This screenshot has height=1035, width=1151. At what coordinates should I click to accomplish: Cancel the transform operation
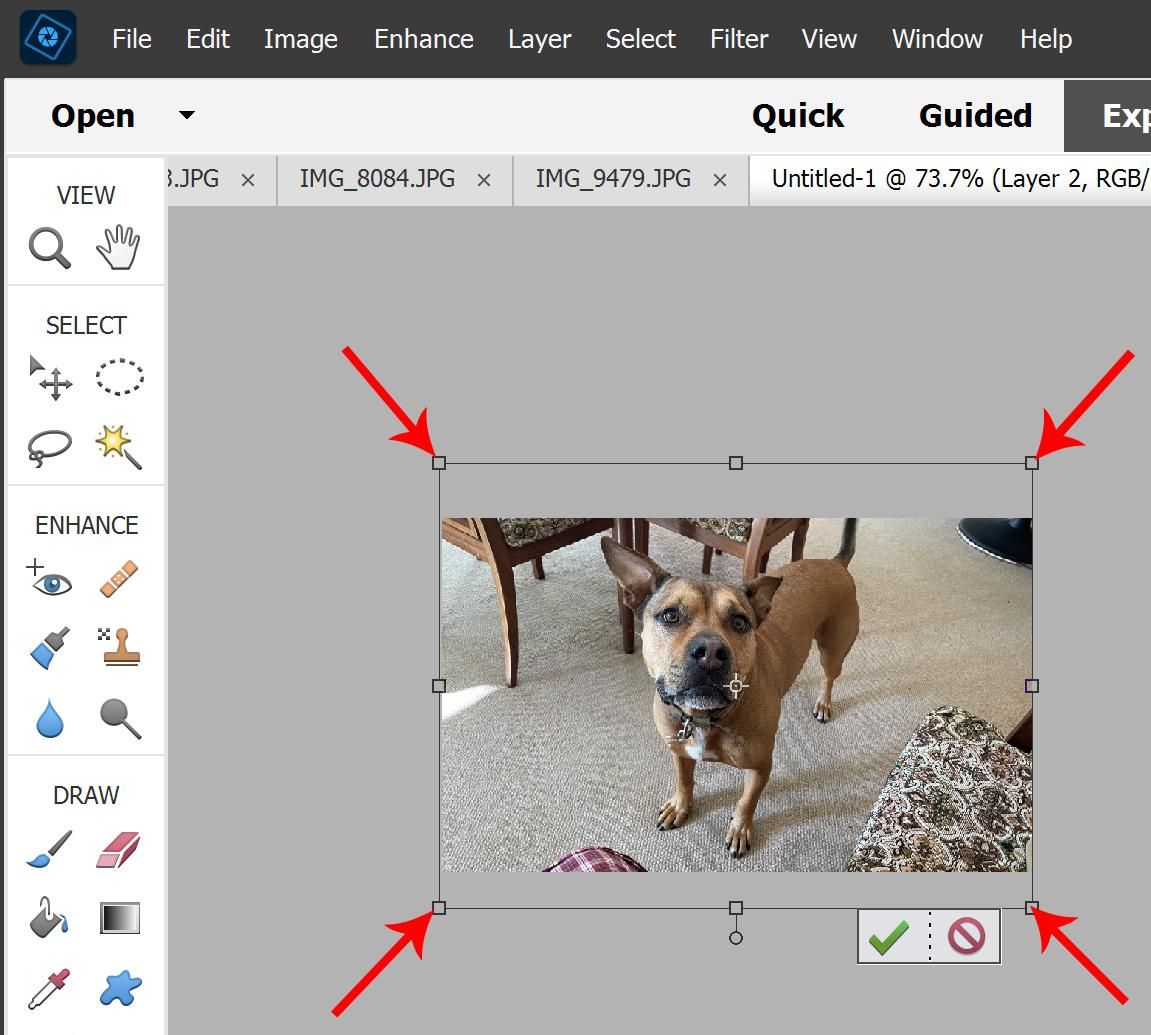click(x=967, y=935)
